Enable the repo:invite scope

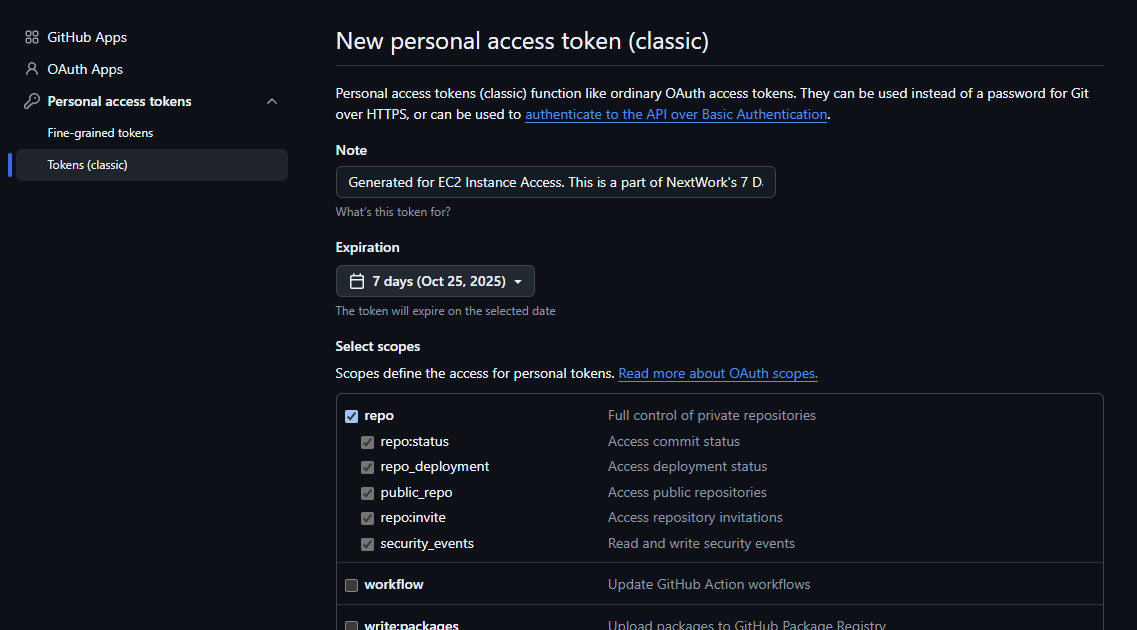coord(367,517)
